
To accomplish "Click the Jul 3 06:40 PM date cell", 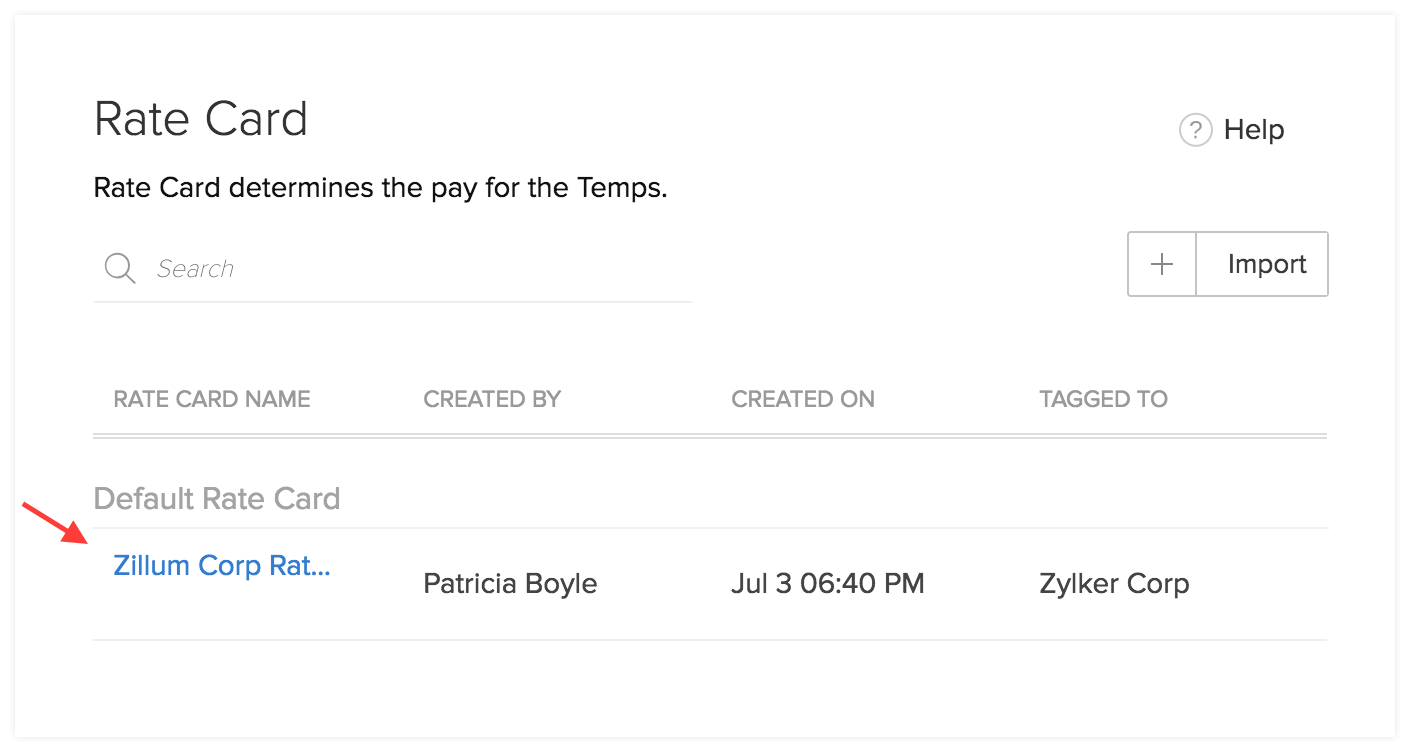I will point(828,584).
